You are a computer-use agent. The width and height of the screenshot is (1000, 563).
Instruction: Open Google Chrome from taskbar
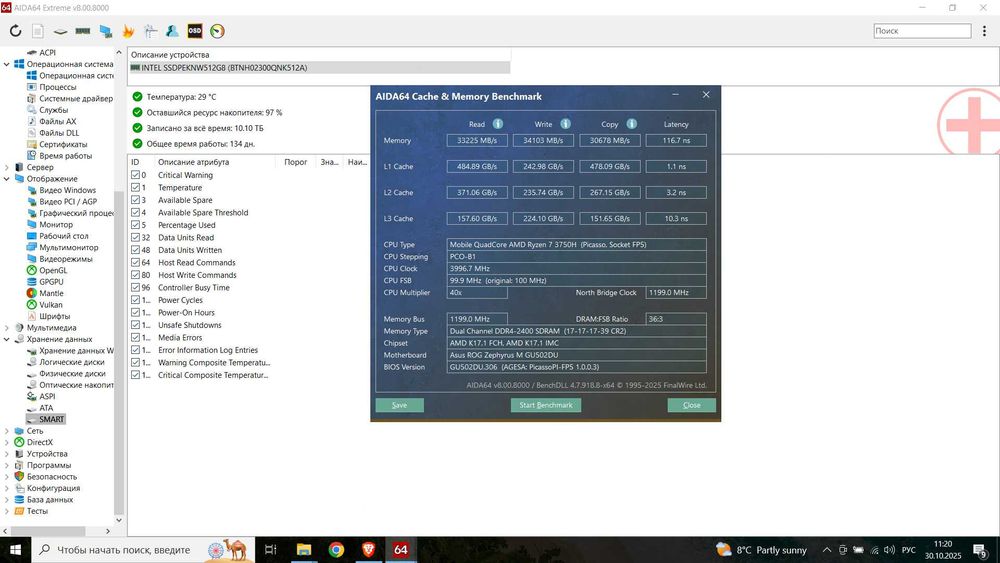pyautogui.click(x=336, y=550)
